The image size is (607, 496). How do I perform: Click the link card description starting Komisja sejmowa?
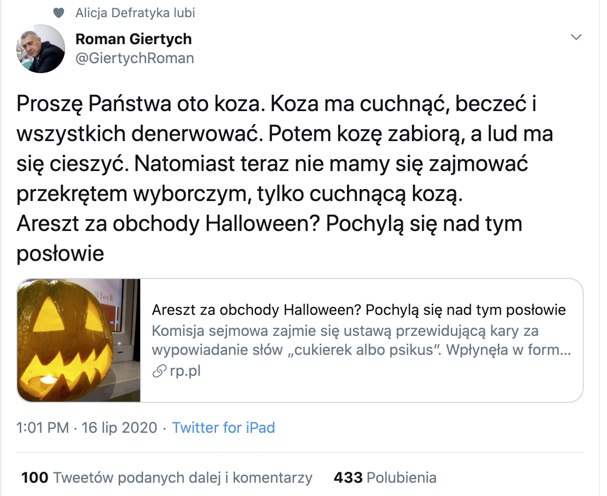[x=361, y=340]
